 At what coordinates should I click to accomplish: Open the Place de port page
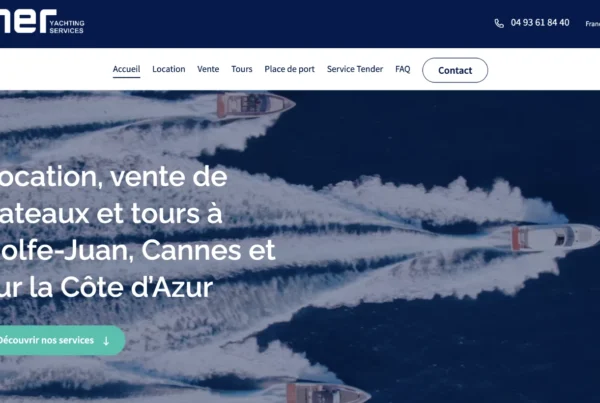[289, 69]
